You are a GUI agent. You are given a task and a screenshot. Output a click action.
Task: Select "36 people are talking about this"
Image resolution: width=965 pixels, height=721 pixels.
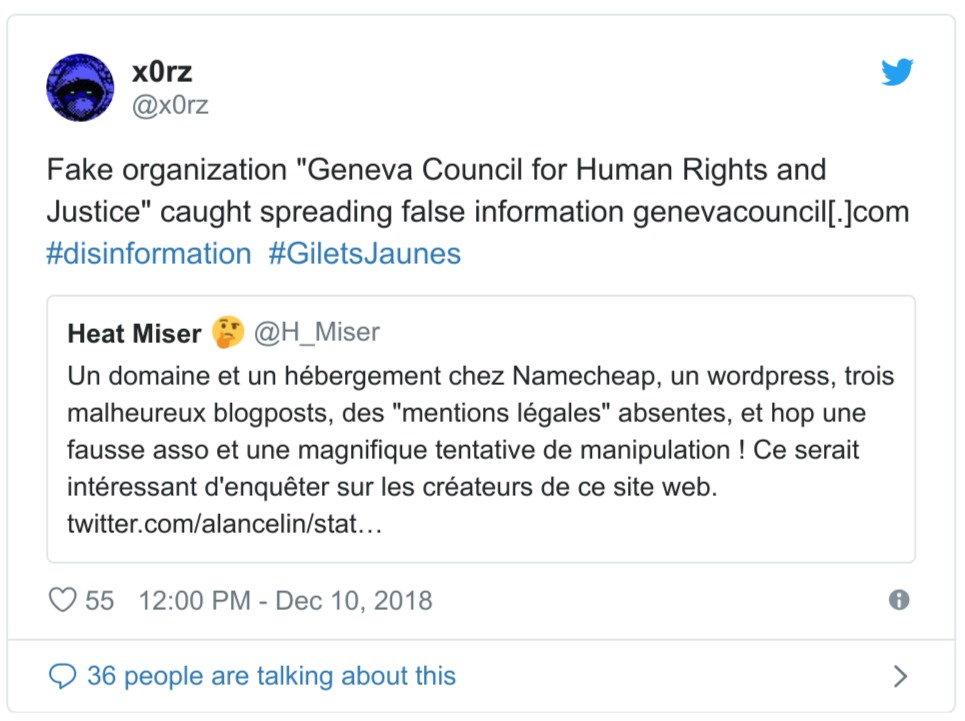tap(271, 676)
